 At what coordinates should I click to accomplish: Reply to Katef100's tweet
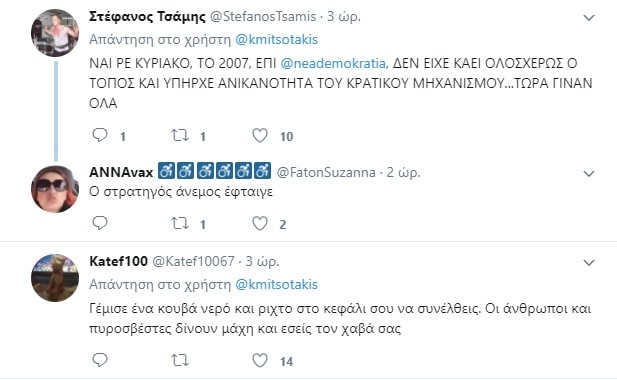[100, 360]
